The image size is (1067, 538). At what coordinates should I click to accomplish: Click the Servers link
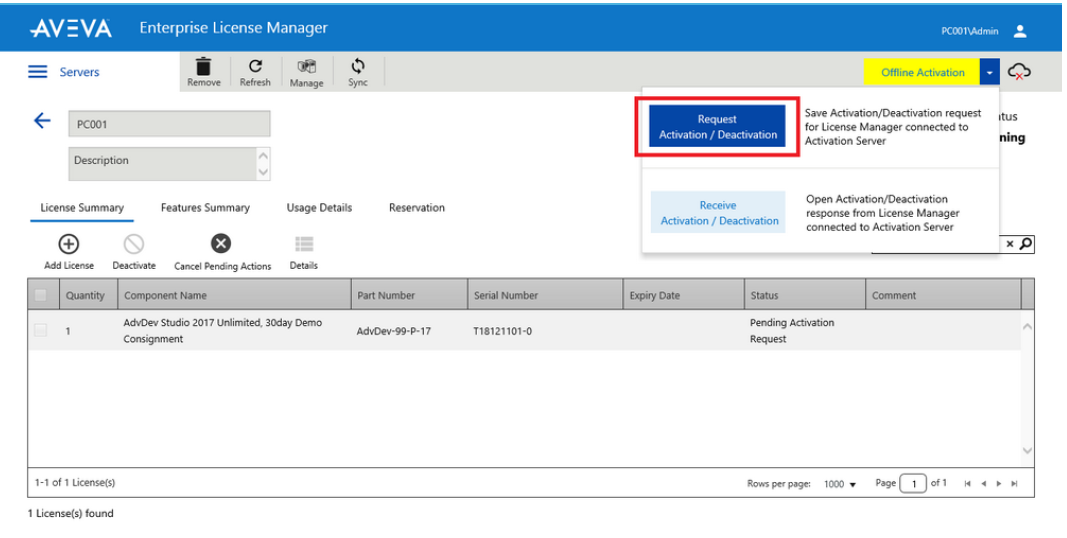[x=79, y=71]
